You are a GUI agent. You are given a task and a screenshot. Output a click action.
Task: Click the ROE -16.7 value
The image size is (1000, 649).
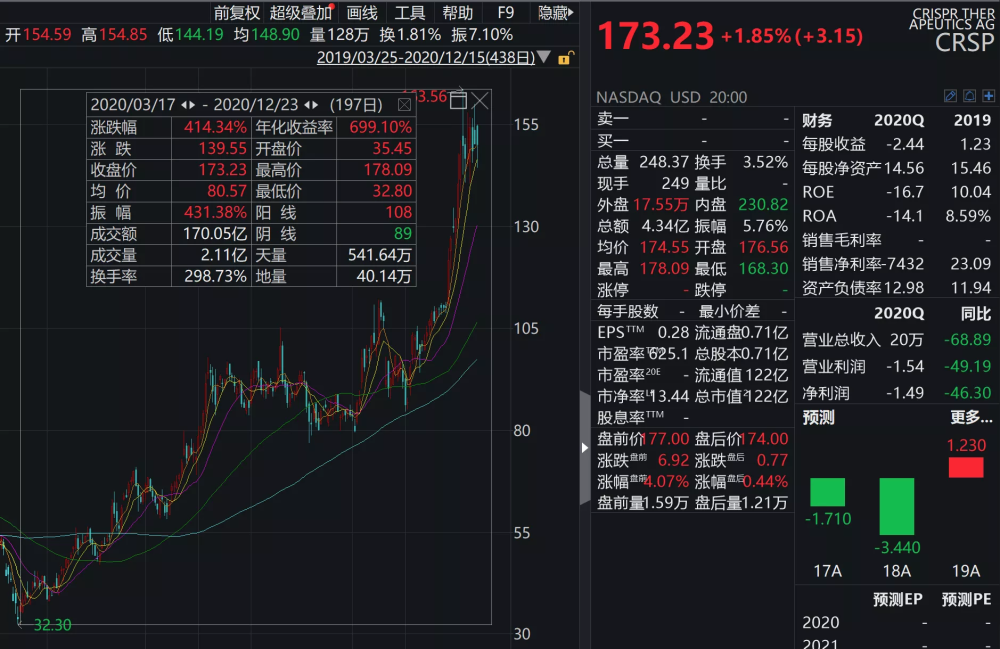click(x=904, y=192)
